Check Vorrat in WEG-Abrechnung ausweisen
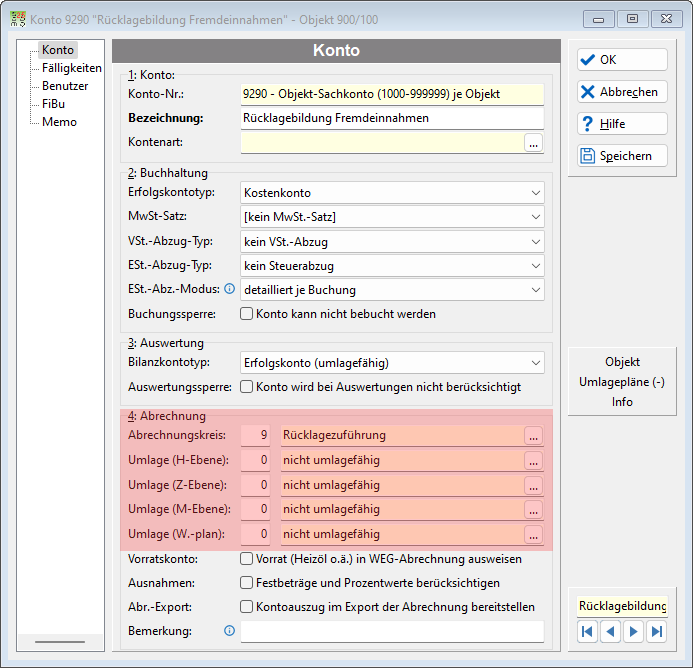This screenshot has width=693, height=668. [x=246, y=559]
